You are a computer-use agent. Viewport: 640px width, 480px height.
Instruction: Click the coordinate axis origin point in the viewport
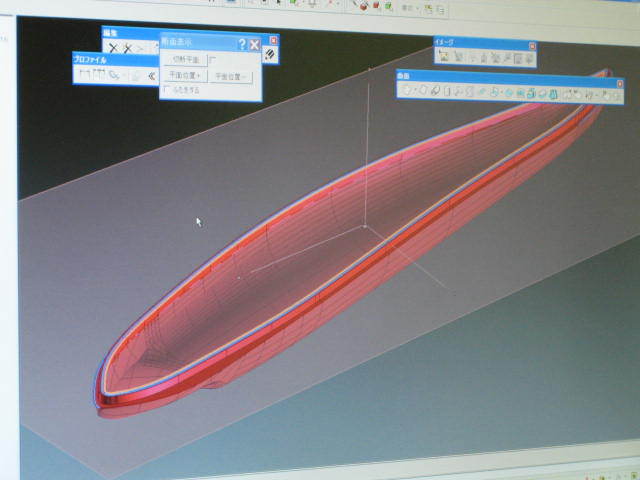click(x=364, y=226)
